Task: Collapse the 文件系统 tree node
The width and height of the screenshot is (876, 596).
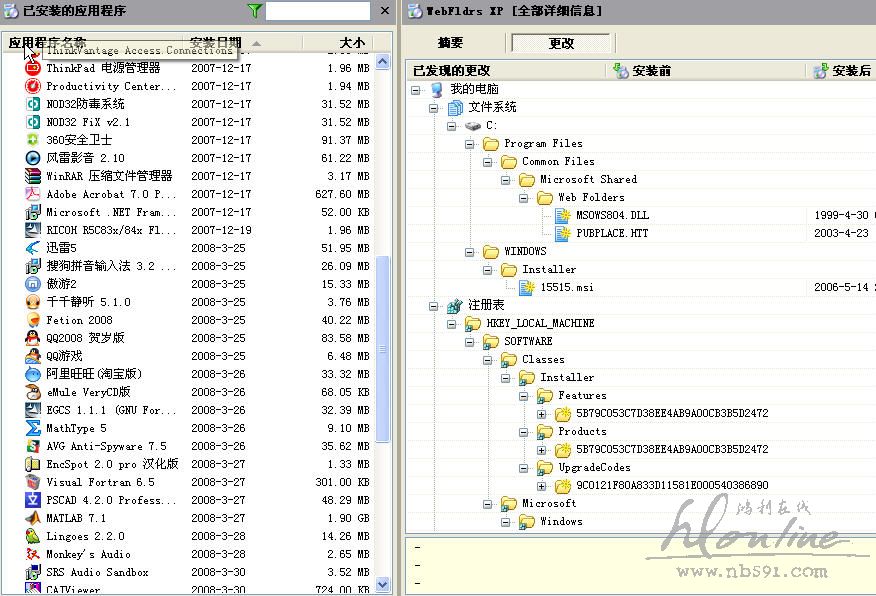Action: click(x=434, y=108)
